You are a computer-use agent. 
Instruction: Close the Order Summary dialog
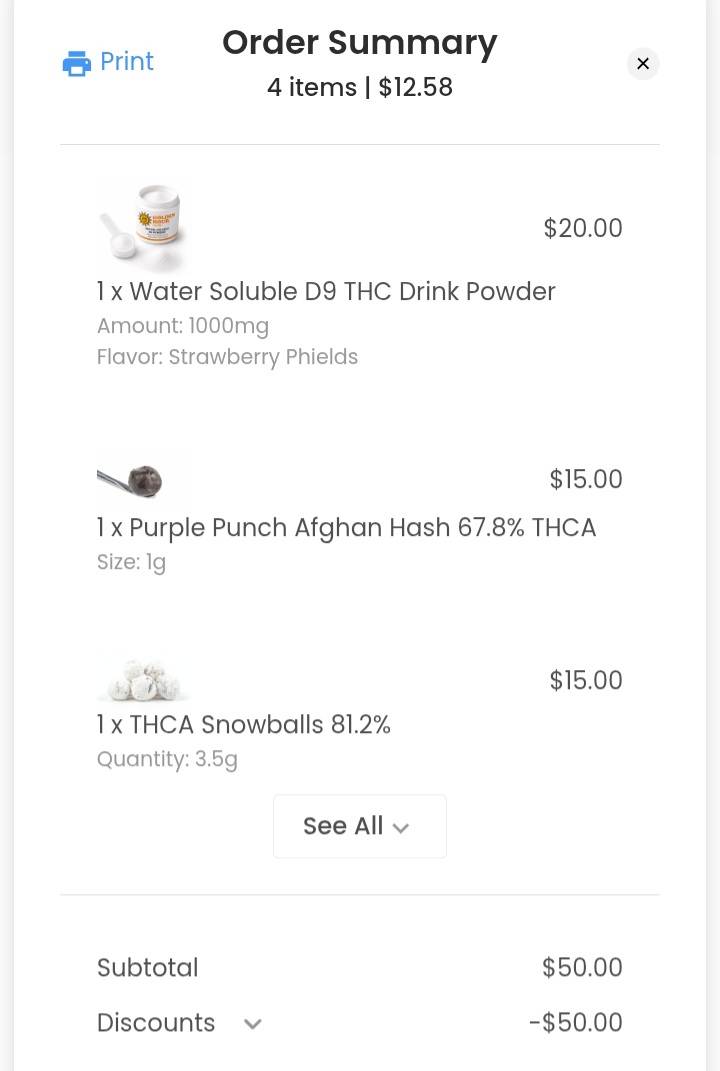(x=643, y=64)
